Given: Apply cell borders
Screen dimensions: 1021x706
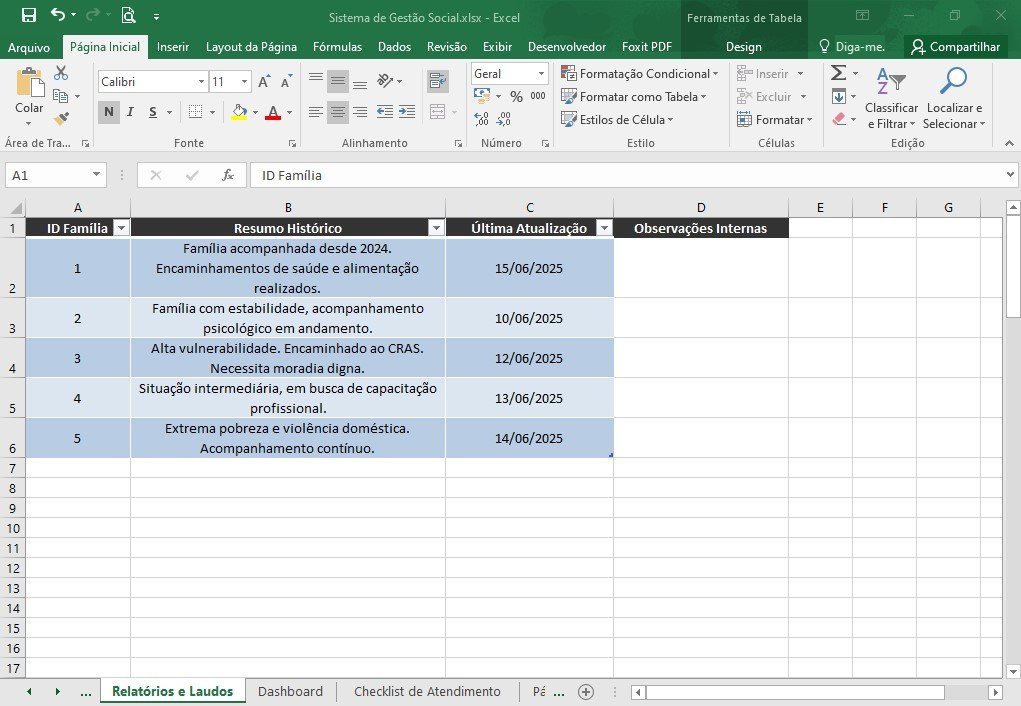Looking at the screenshot, I should (195, 112).
